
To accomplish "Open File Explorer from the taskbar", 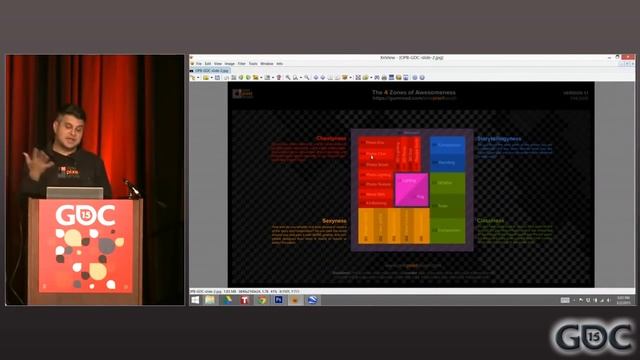I will [x=210, y=300].
